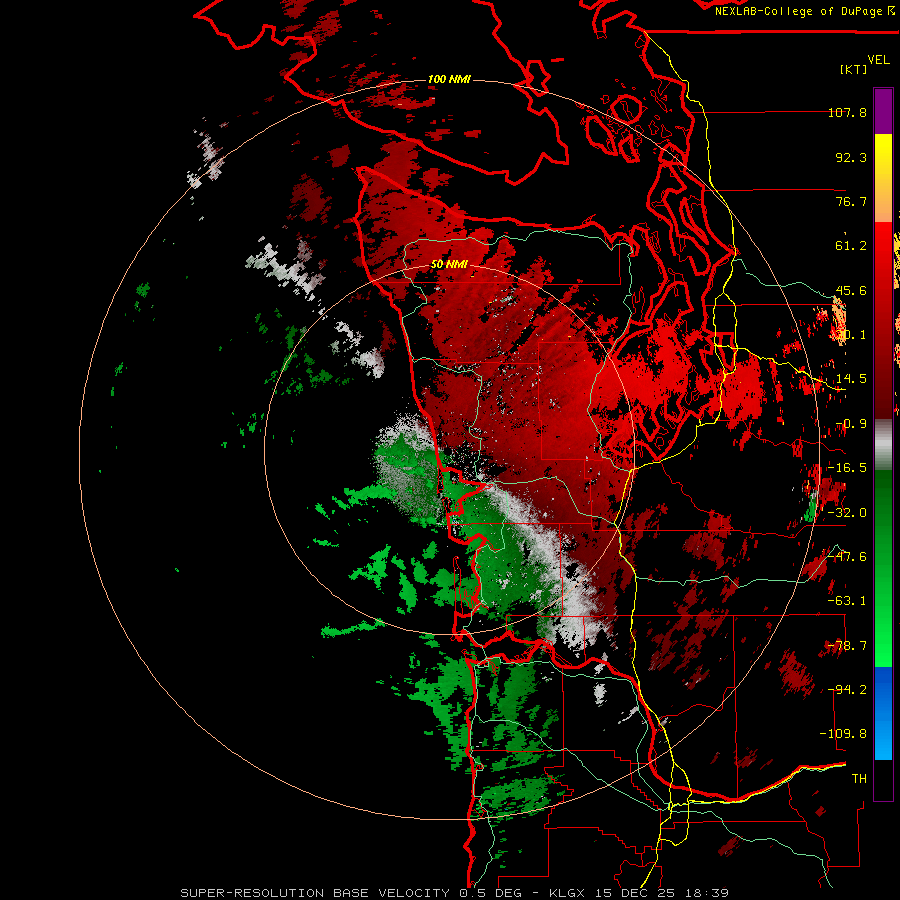The width and height of the screenshot is (900, 900).
Task: Select the -109.8 value on velocity scale
Action: pos(844,734)
